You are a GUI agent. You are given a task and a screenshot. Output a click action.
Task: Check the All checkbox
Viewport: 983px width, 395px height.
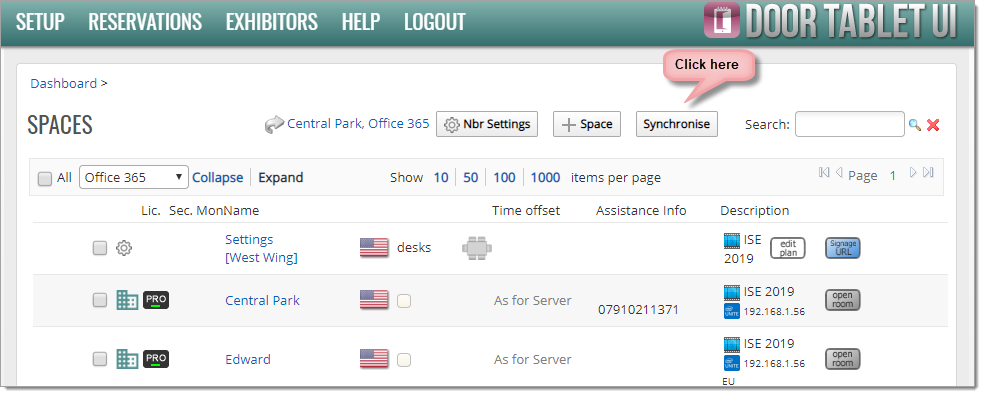tap(45, 179)
